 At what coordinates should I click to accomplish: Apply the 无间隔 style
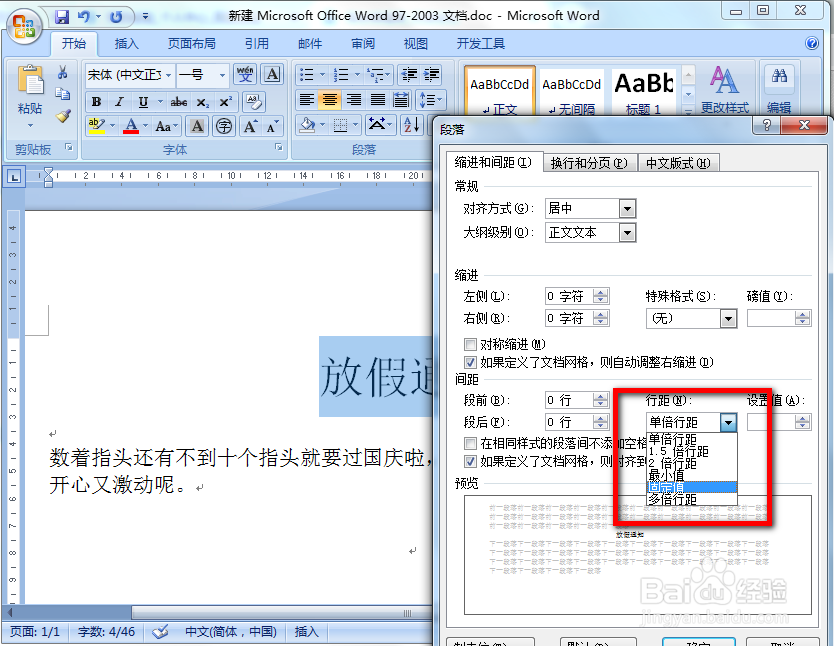572,91
